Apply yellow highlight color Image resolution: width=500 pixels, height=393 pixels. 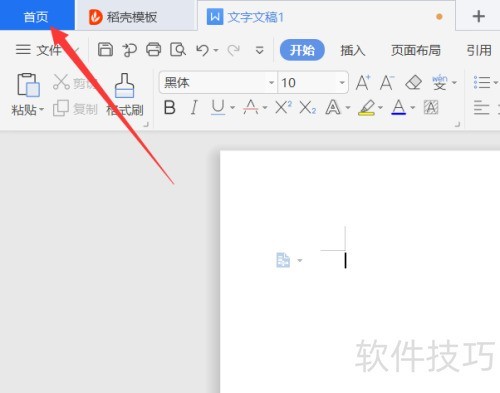366,108
